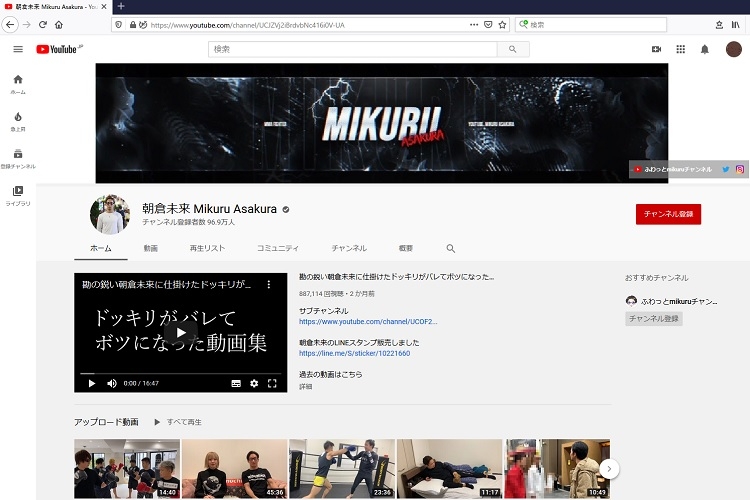Open the 10:49 video thumbnail
Screen dimensions: 750x500
pos(557,469)
